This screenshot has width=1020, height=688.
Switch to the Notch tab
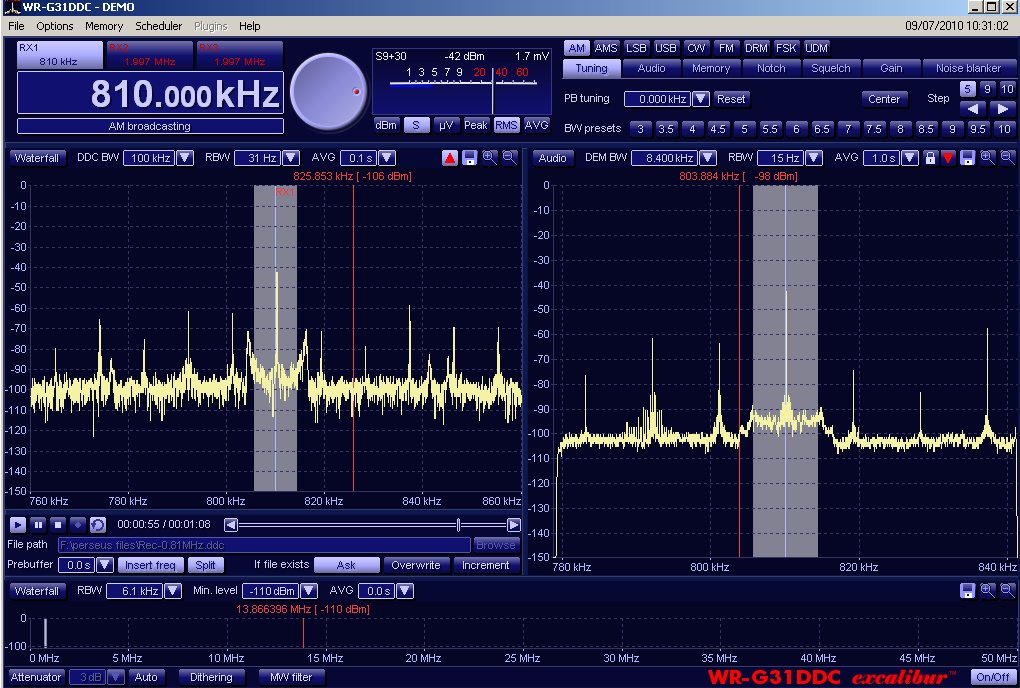(x=771, y=68)
